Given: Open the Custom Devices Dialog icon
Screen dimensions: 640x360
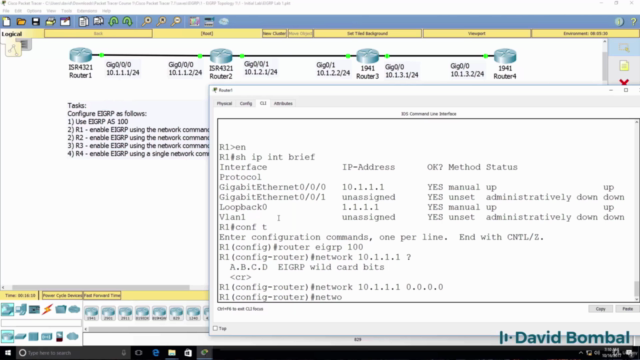Looking at the screenshot, I should pos(209,22).
